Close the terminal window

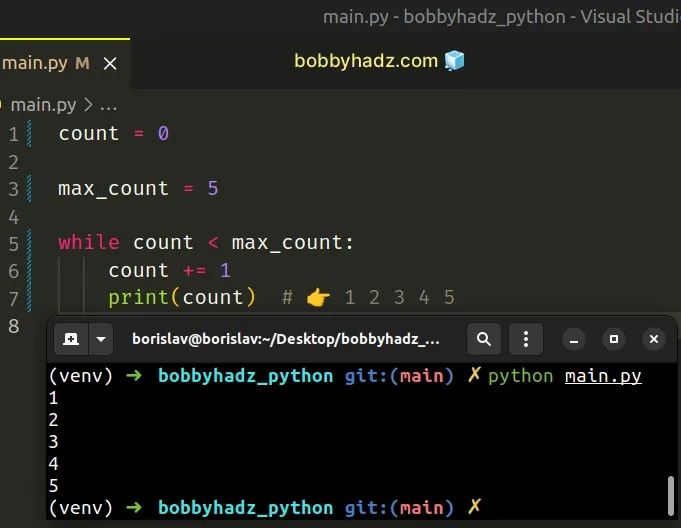(654, 339)
